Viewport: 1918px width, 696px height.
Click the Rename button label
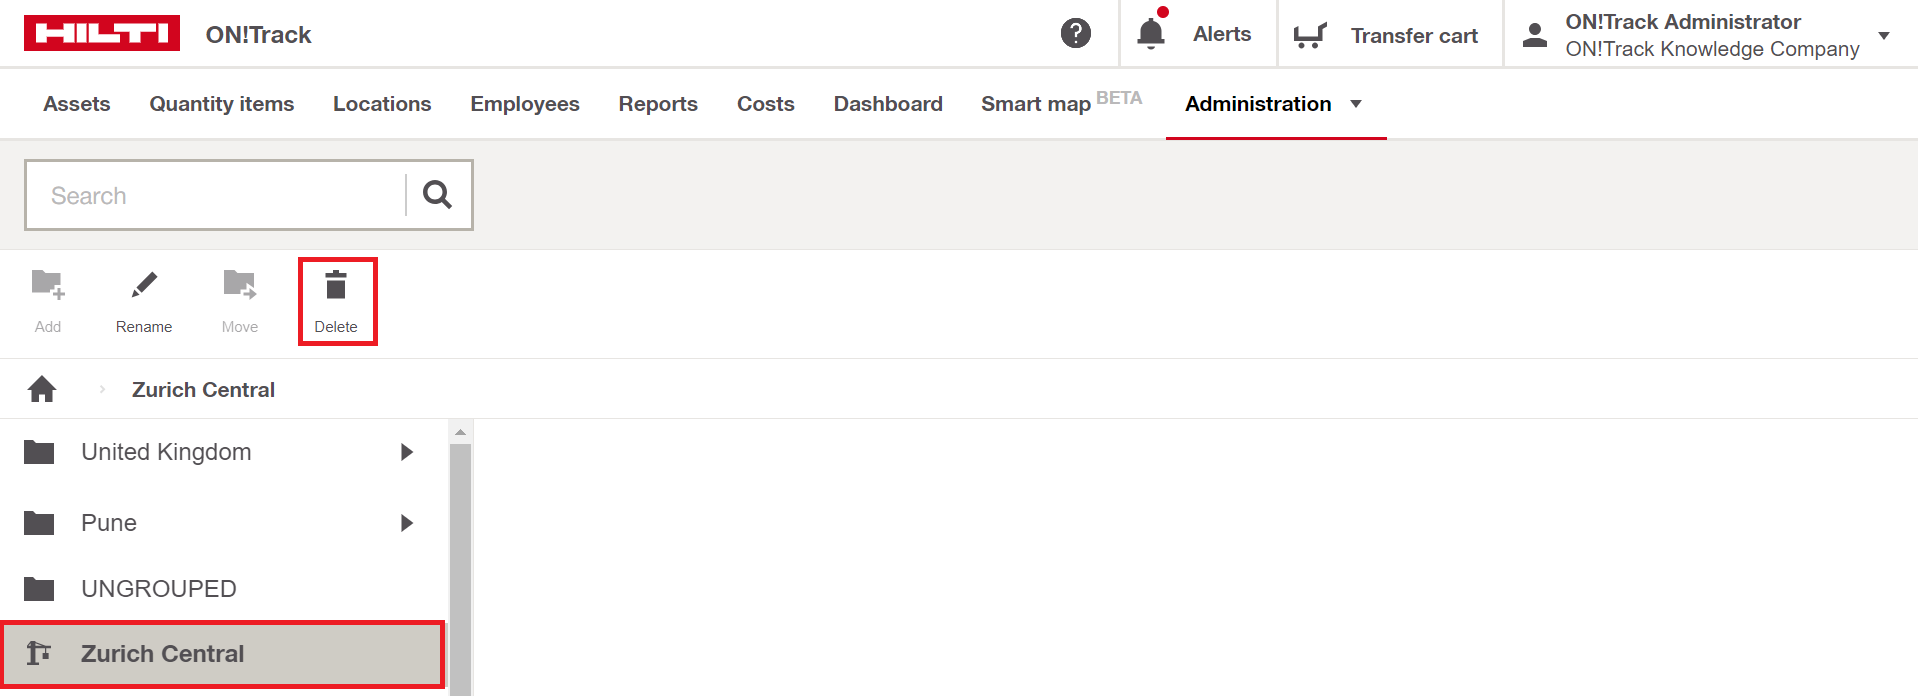tap(144, 327)
